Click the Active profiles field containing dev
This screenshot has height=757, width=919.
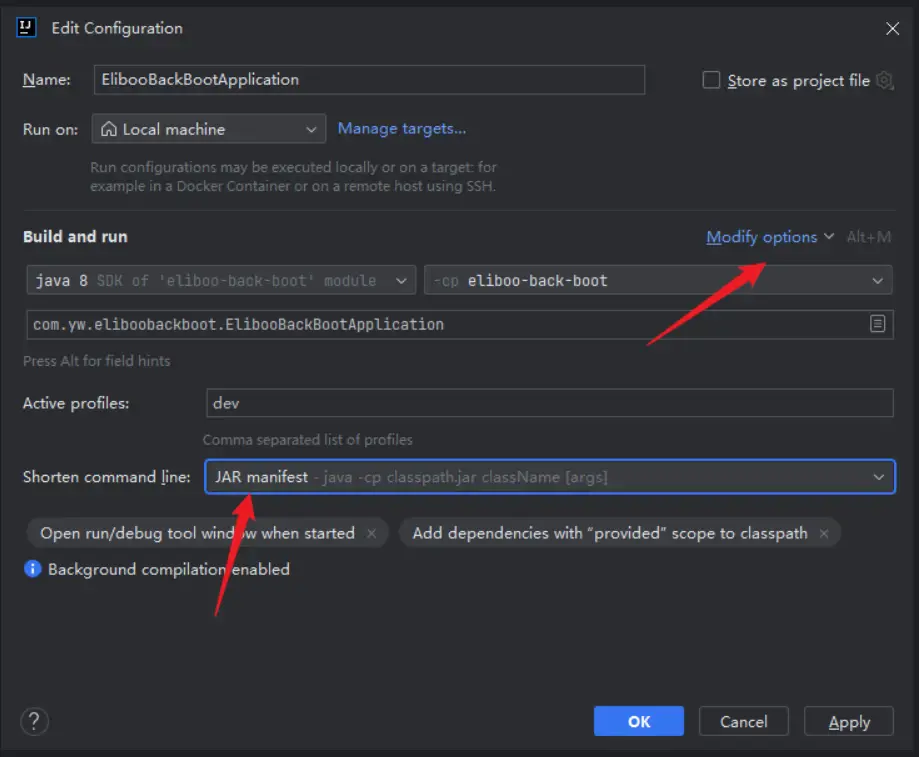[x=549, y=403]
